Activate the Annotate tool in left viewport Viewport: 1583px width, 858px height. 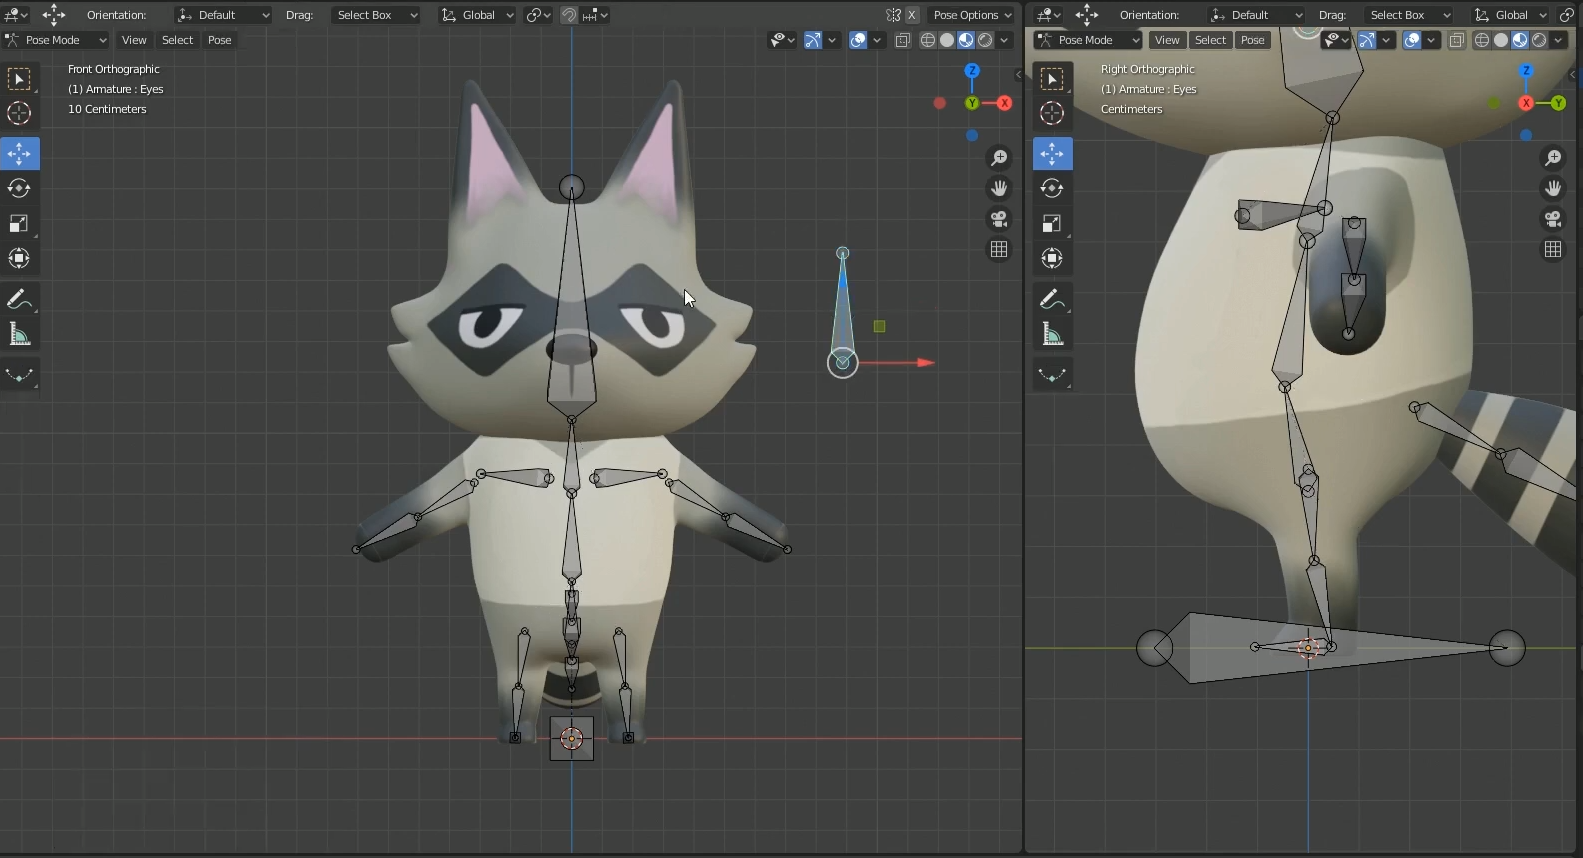point(19,299)
